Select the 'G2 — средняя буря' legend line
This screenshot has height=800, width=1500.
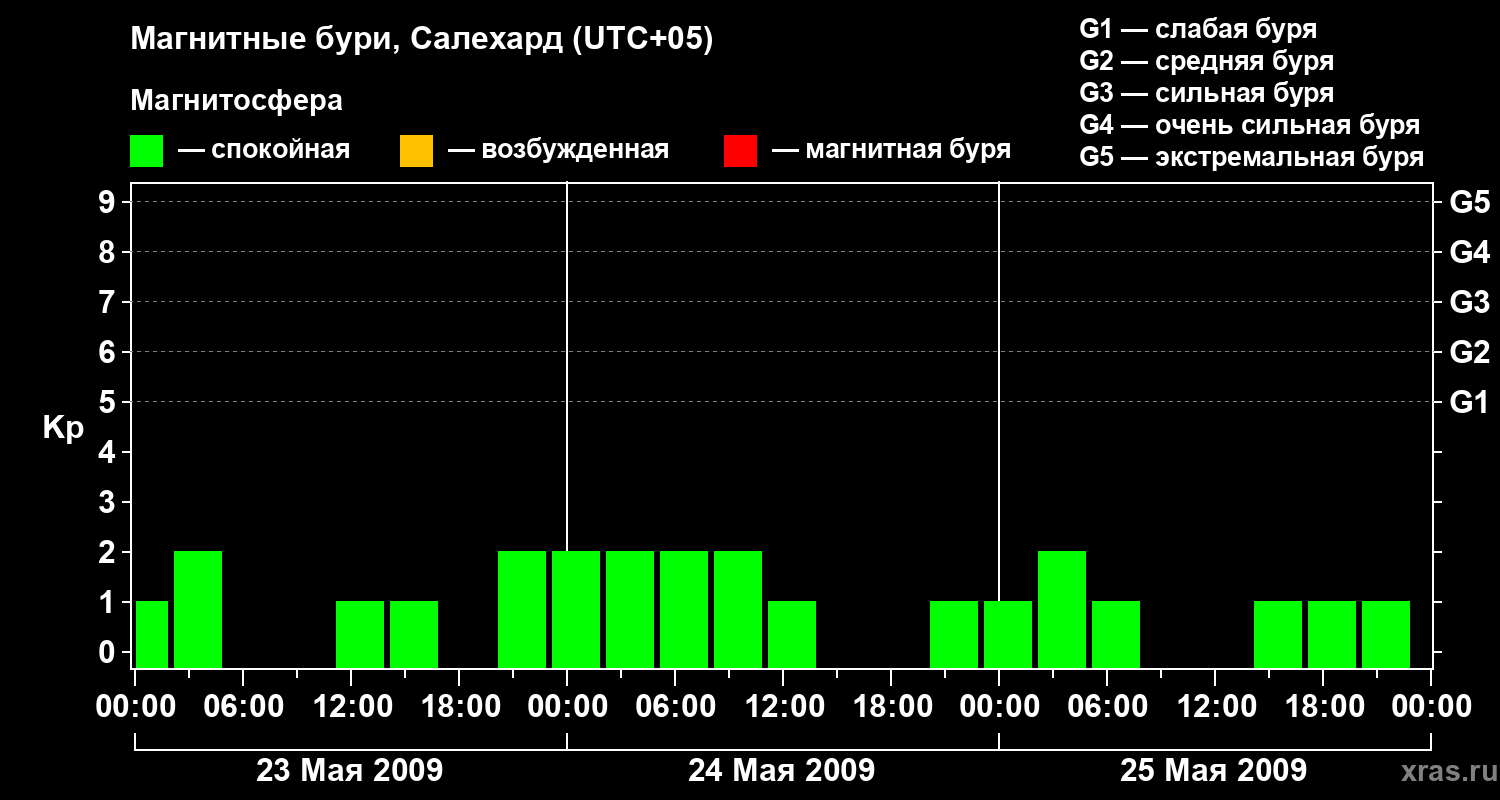tap(1207, 61)
